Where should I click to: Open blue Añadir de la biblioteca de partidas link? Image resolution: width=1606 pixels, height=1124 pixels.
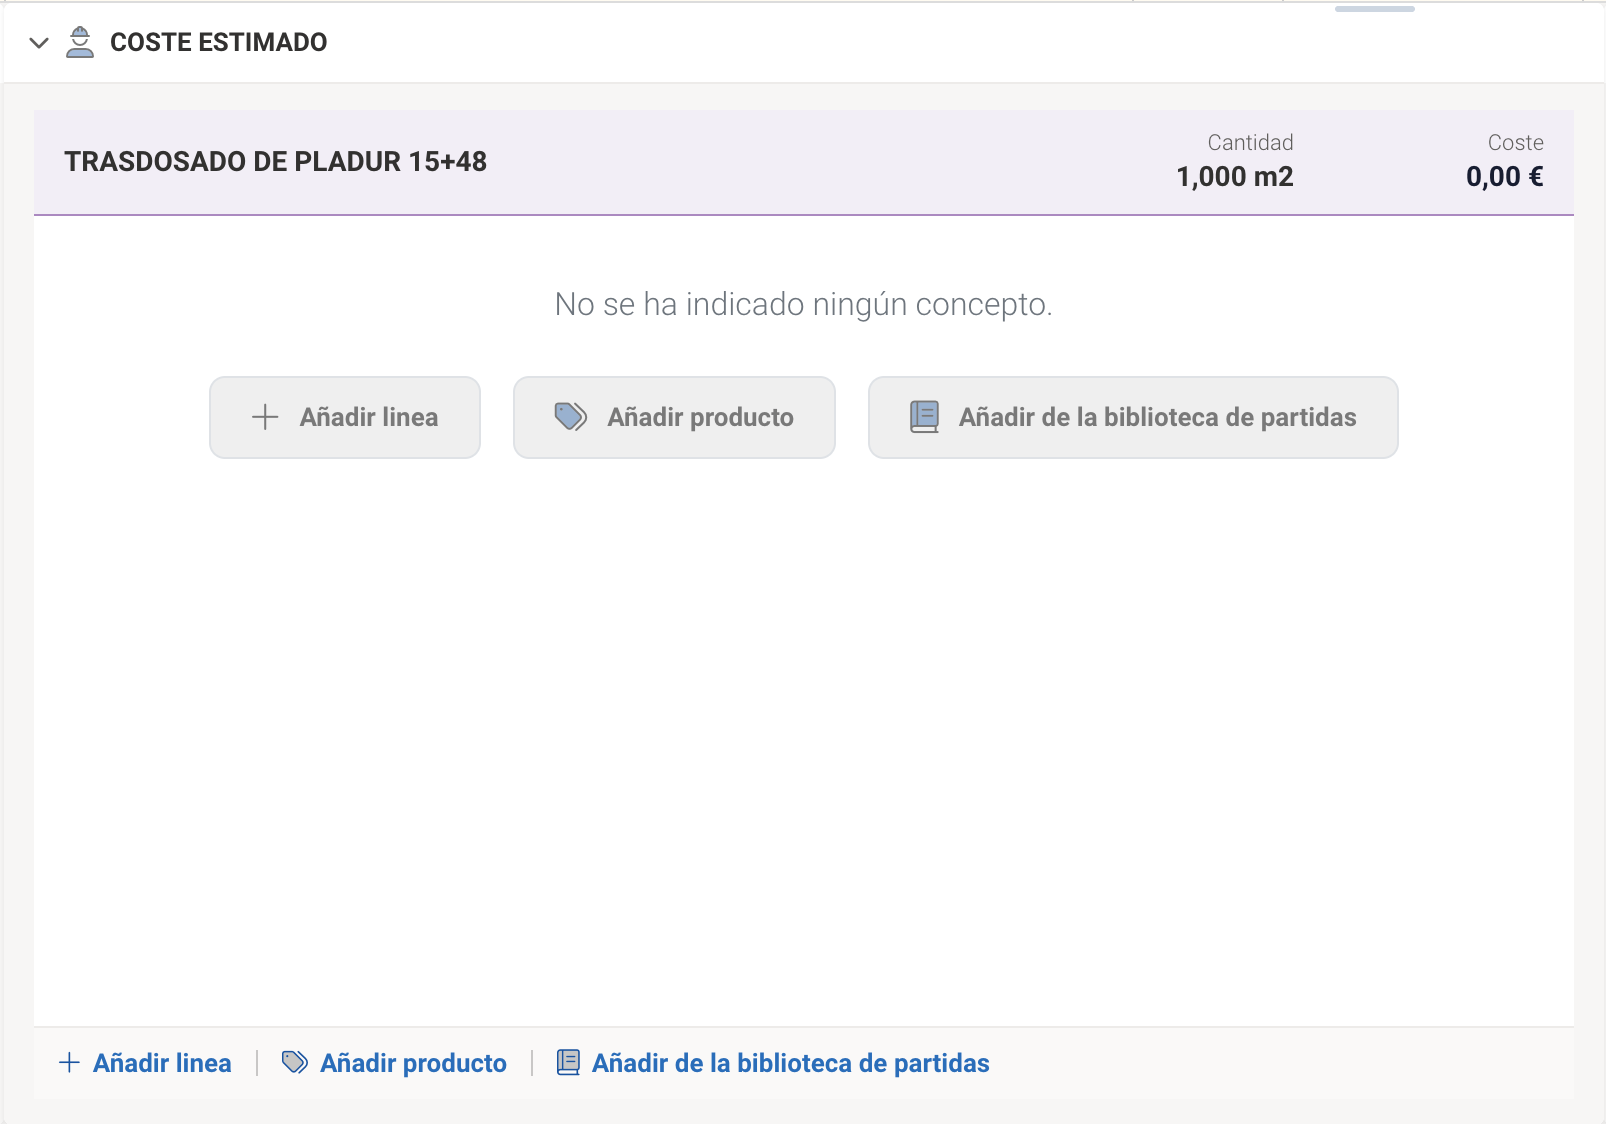790,1063
